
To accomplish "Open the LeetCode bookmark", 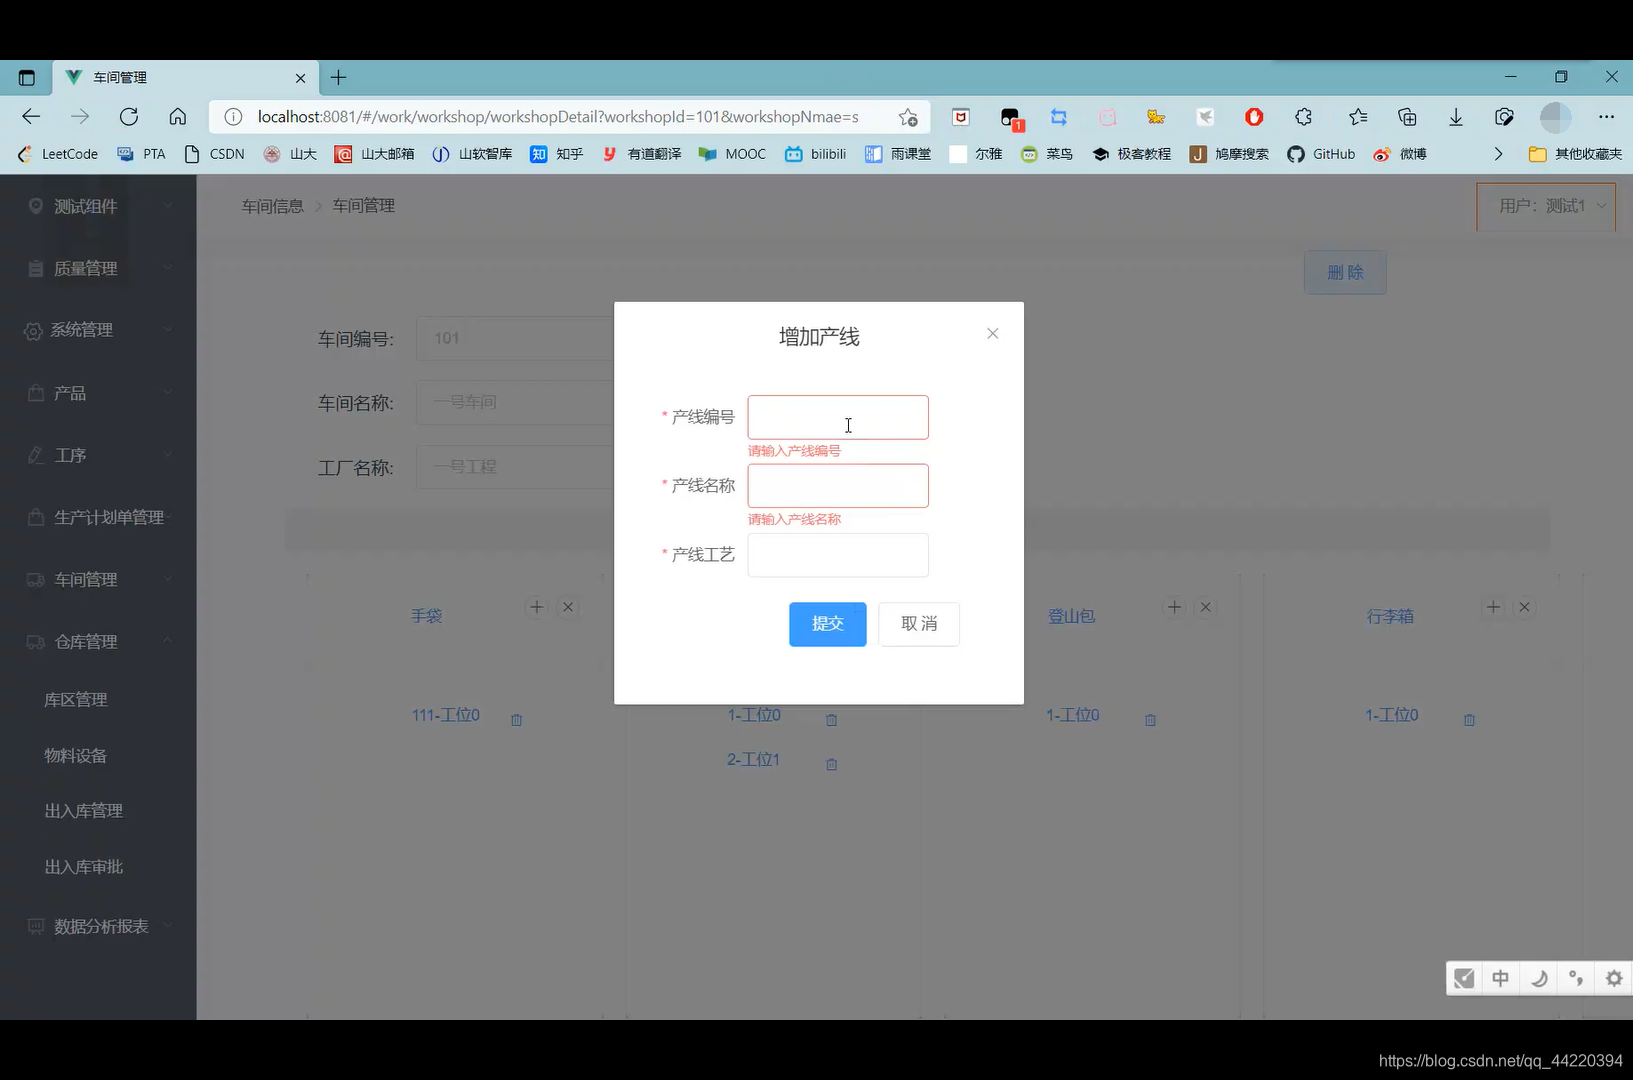I will (x=58, y=154).
